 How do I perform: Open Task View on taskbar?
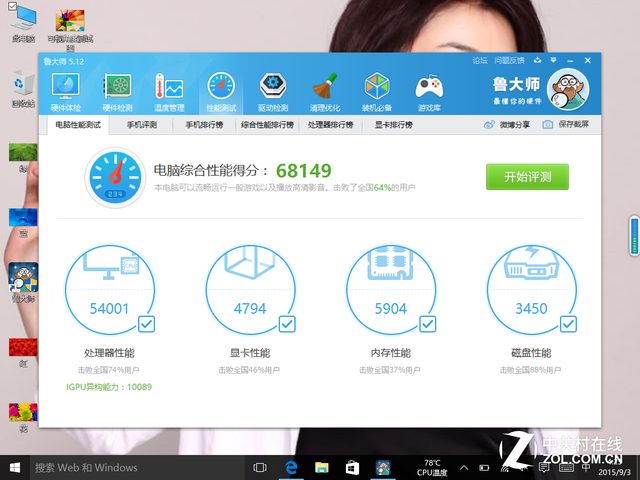point(260,468)
